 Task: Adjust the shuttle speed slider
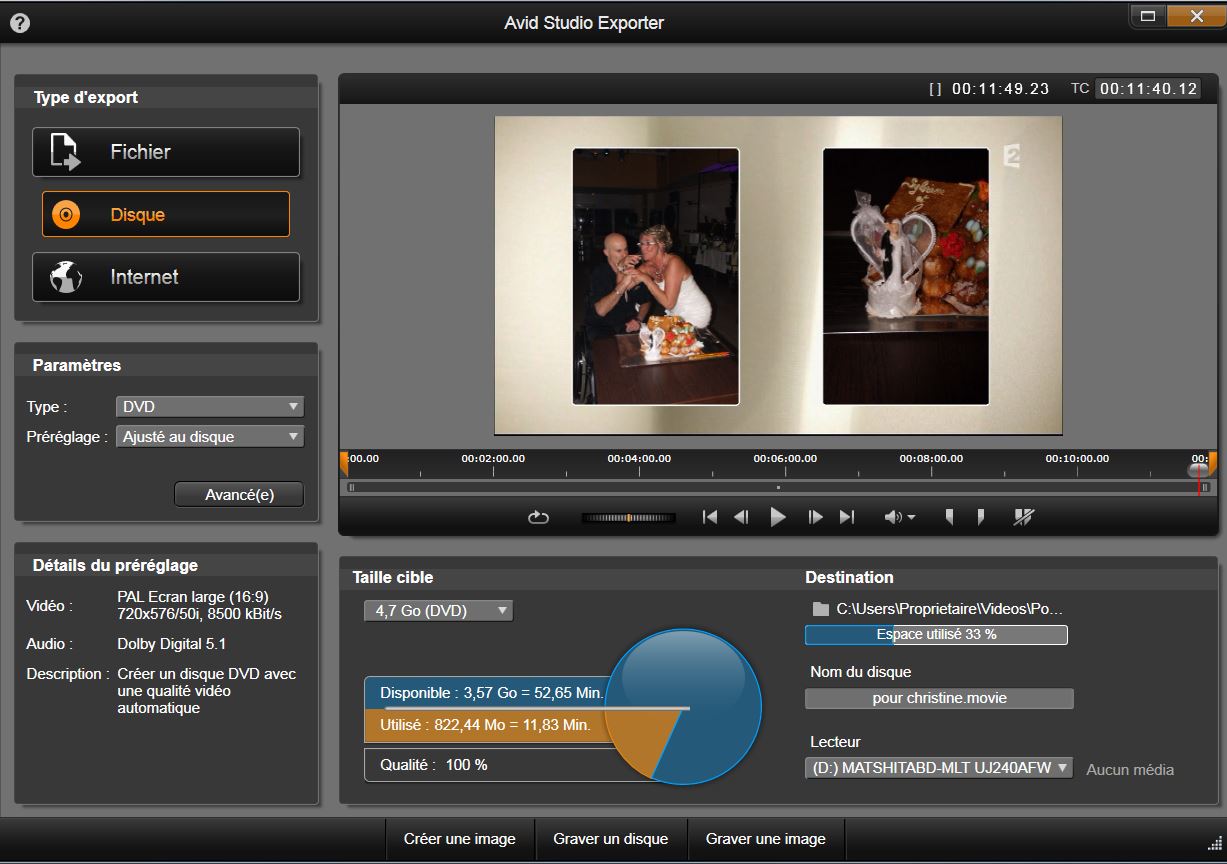628,518
